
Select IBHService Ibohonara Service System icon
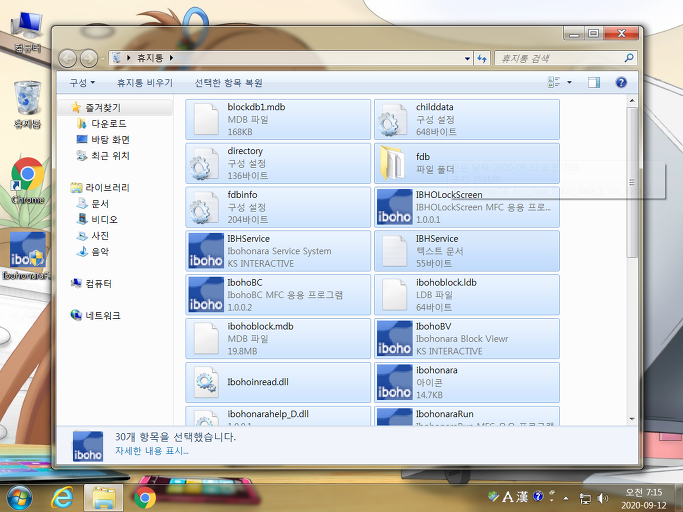click(206, 251)
